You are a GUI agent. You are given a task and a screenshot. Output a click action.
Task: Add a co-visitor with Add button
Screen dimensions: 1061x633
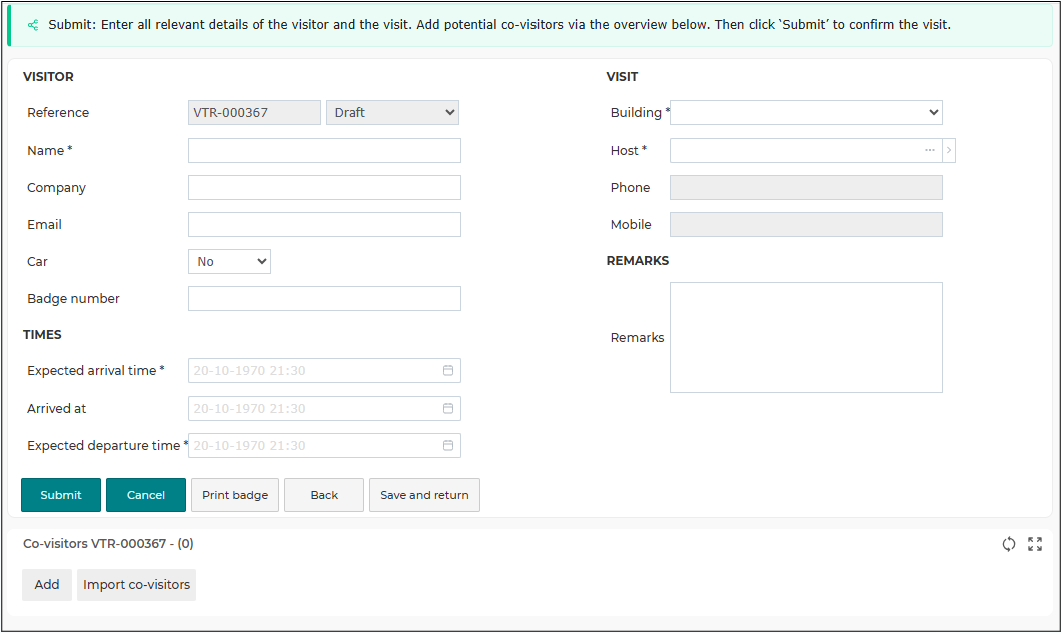coord(47,584)
